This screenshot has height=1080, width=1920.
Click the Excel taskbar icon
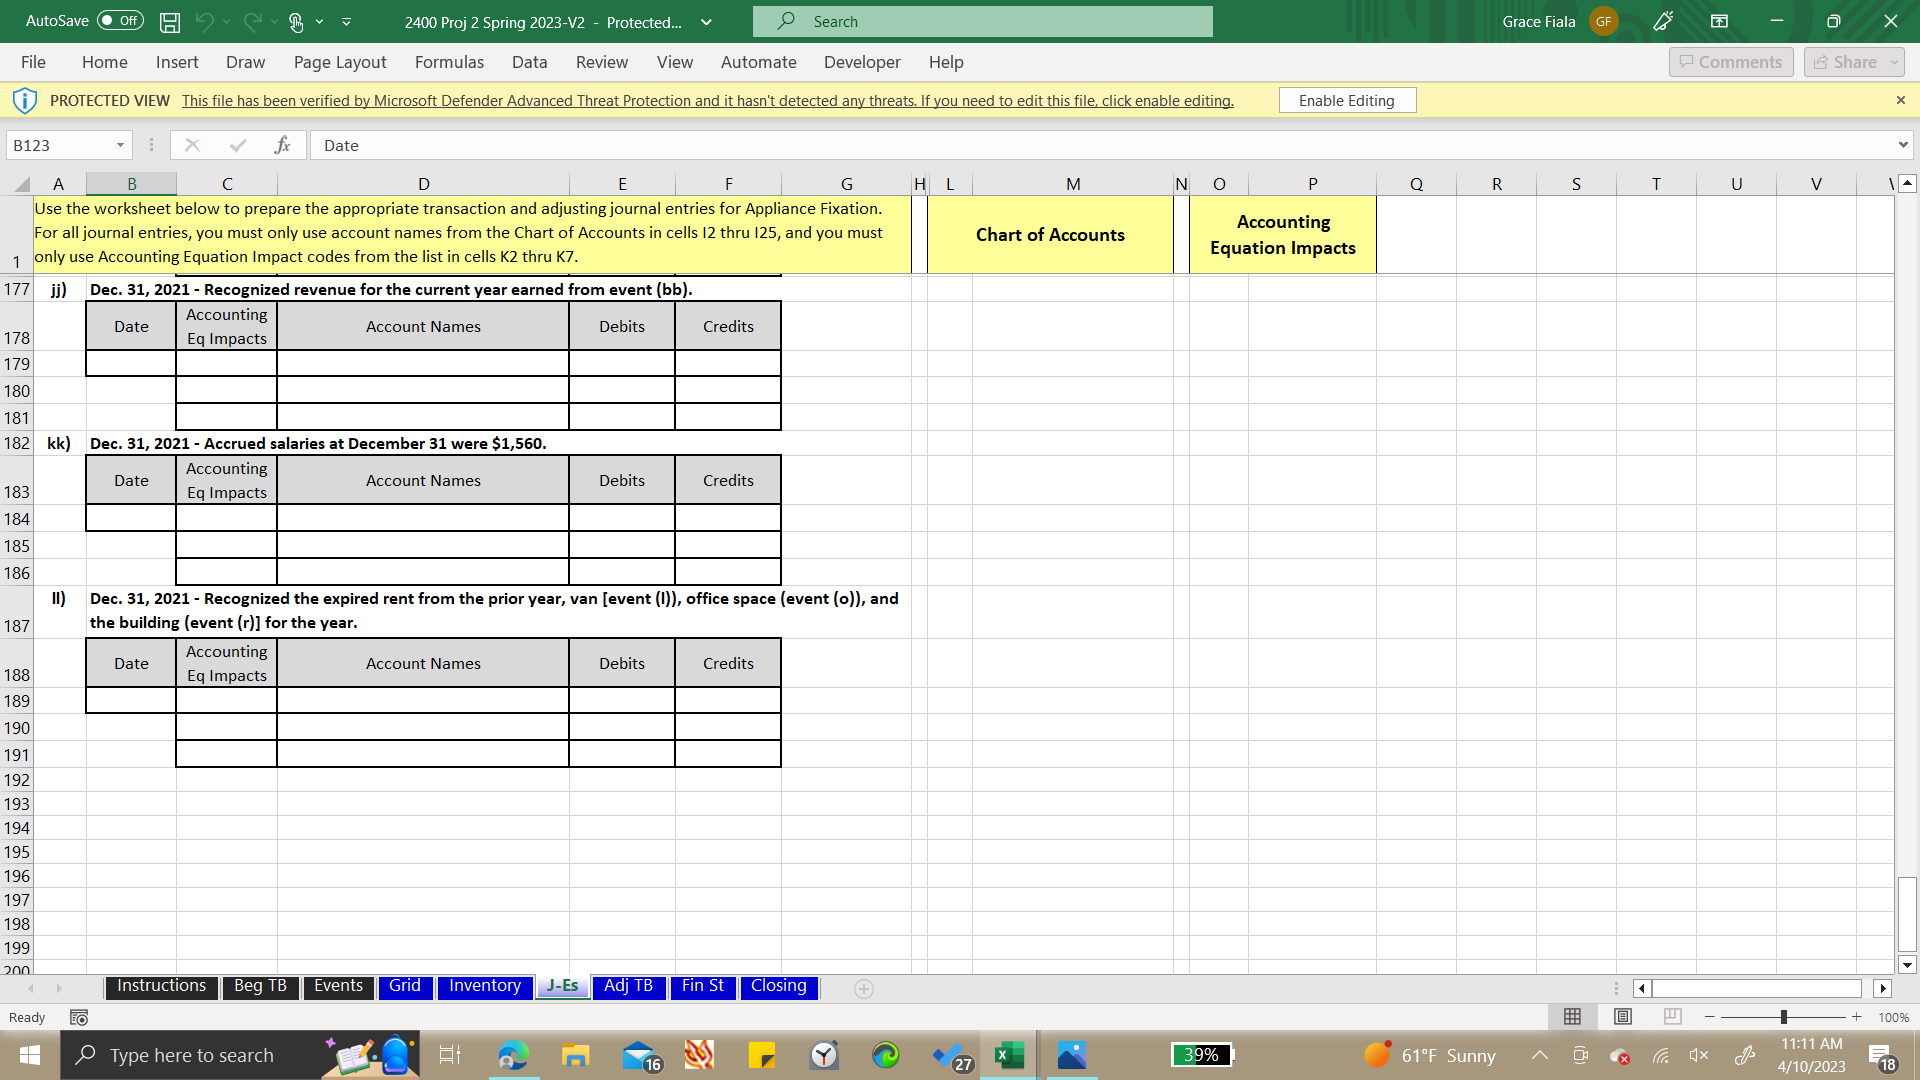point(1009,1055)
